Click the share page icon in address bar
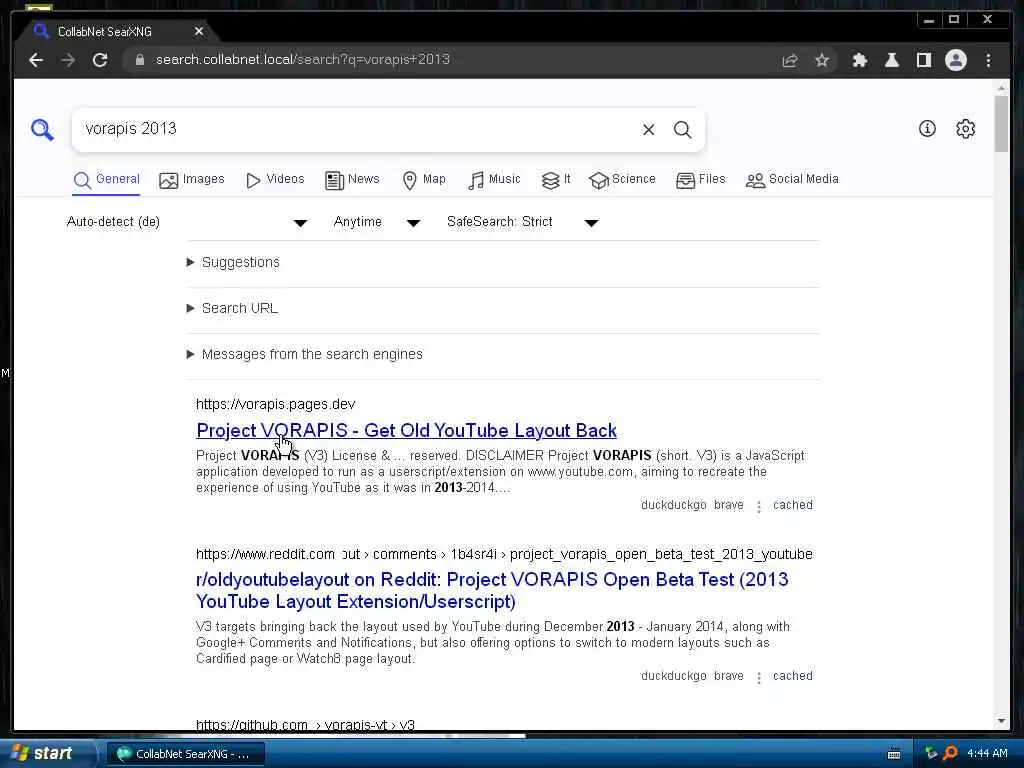The width and height of the screenshot is (1024, 768). (790, 60)
